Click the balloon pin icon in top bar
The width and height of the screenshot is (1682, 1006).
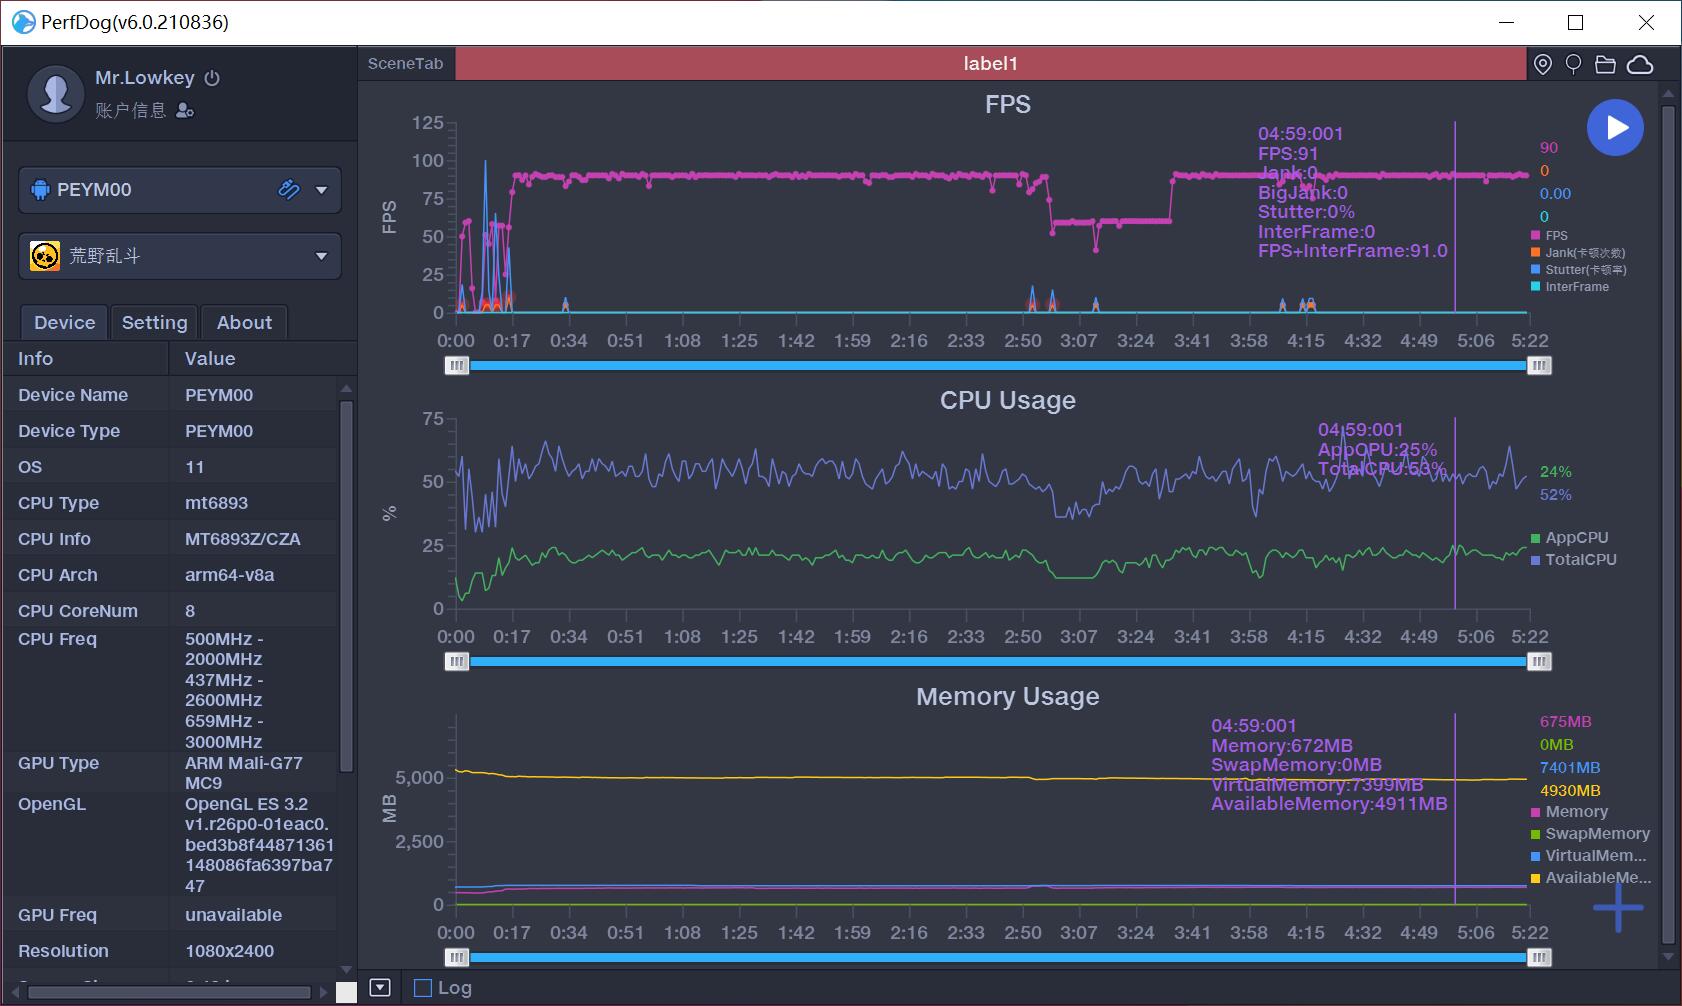1573,65
